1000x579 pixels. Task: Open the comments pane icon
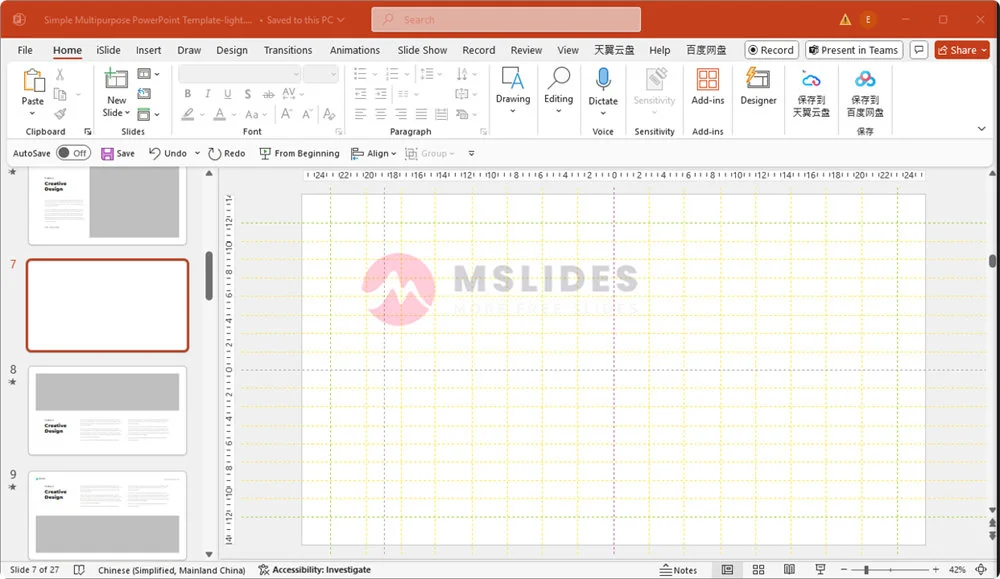click(918, 50)
